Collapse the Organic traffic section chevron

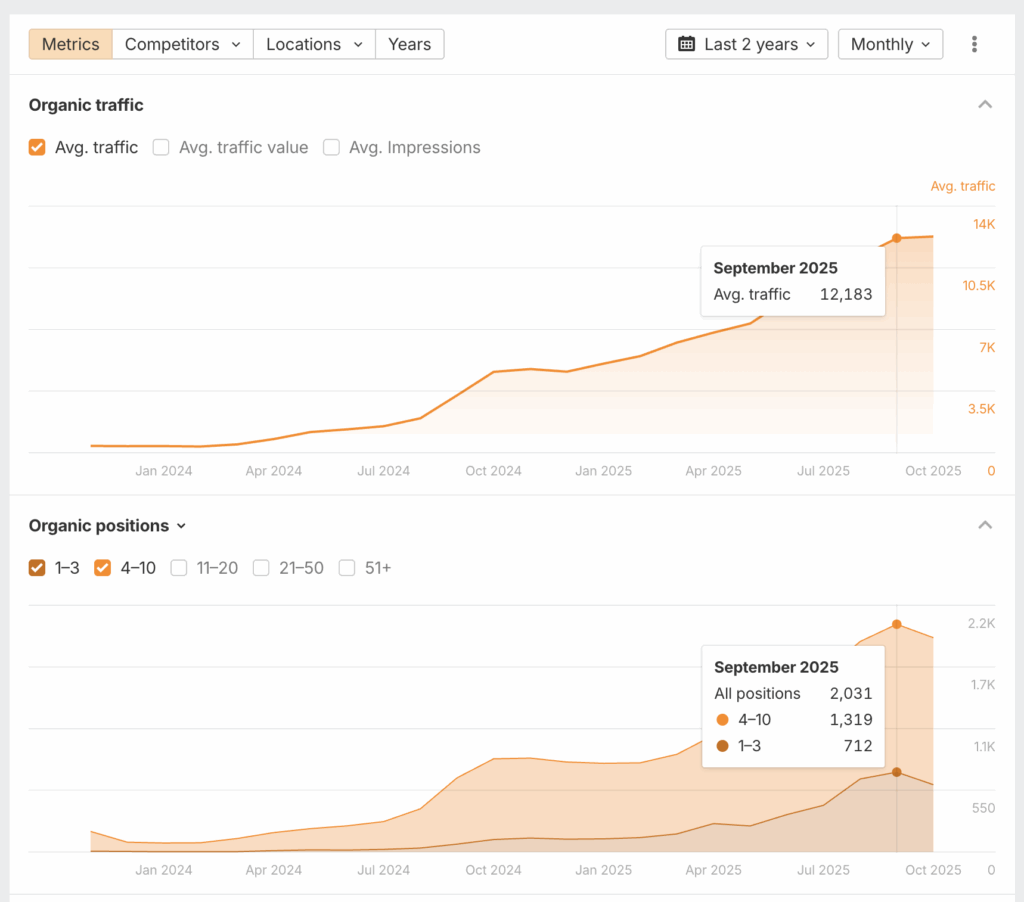[985, 105]
